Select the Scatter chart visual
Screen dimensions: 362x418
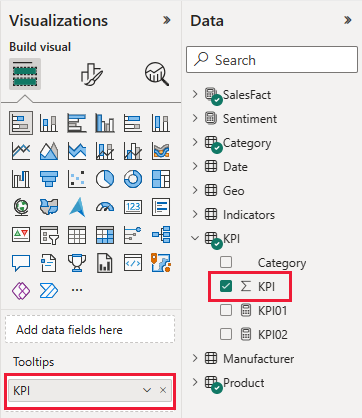(x=77, y=179)
